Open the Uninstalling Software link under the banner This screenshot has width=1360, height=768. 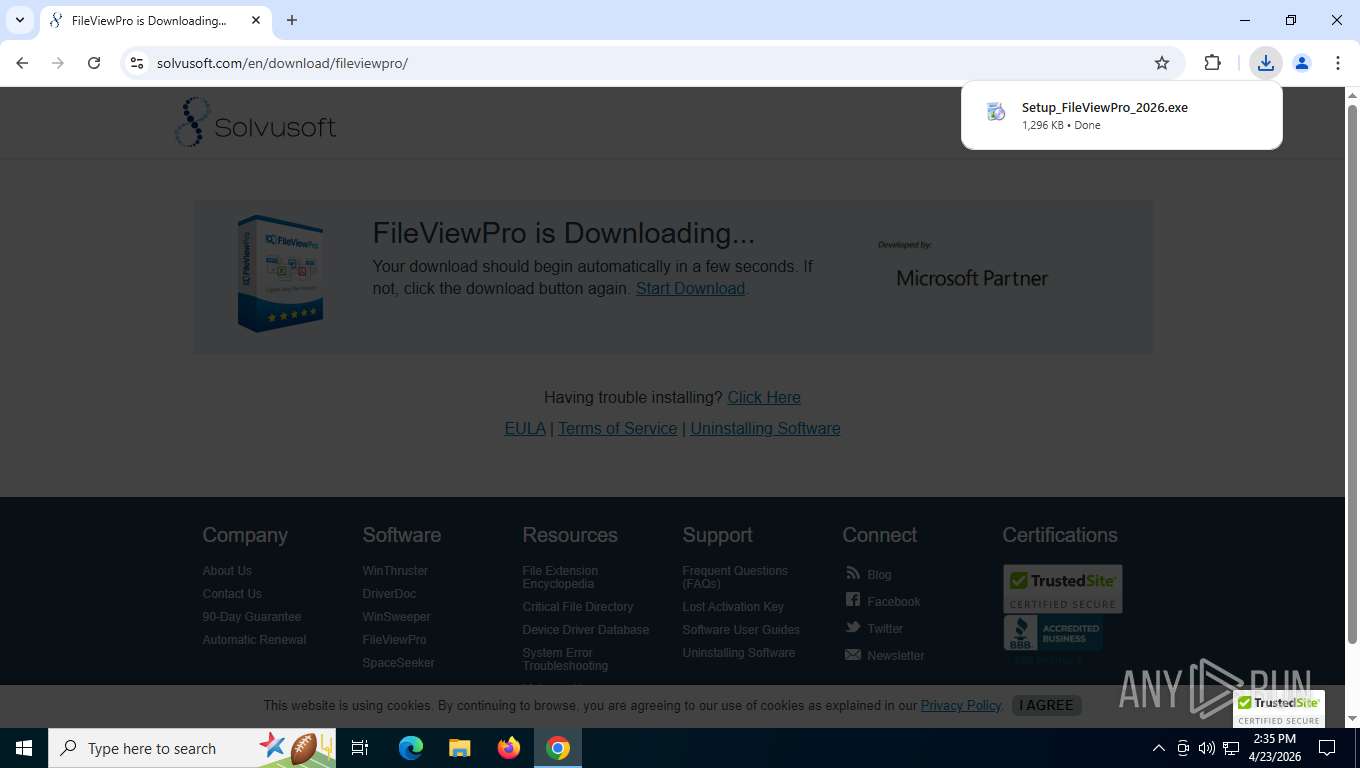pyautogui.click(x=765, y=428)
